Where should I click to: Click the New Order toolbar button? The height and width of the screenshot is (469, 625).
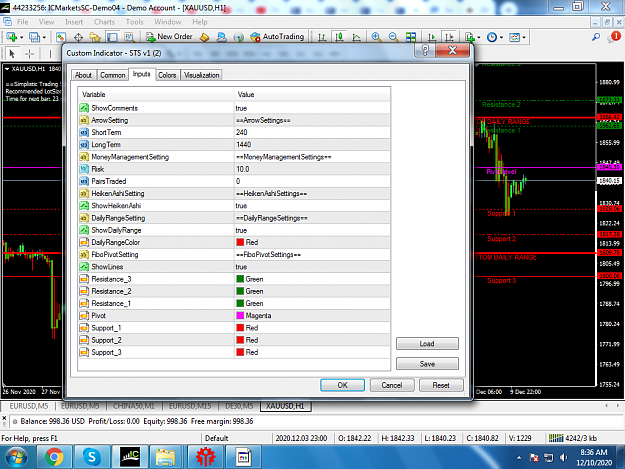(169, 37)
